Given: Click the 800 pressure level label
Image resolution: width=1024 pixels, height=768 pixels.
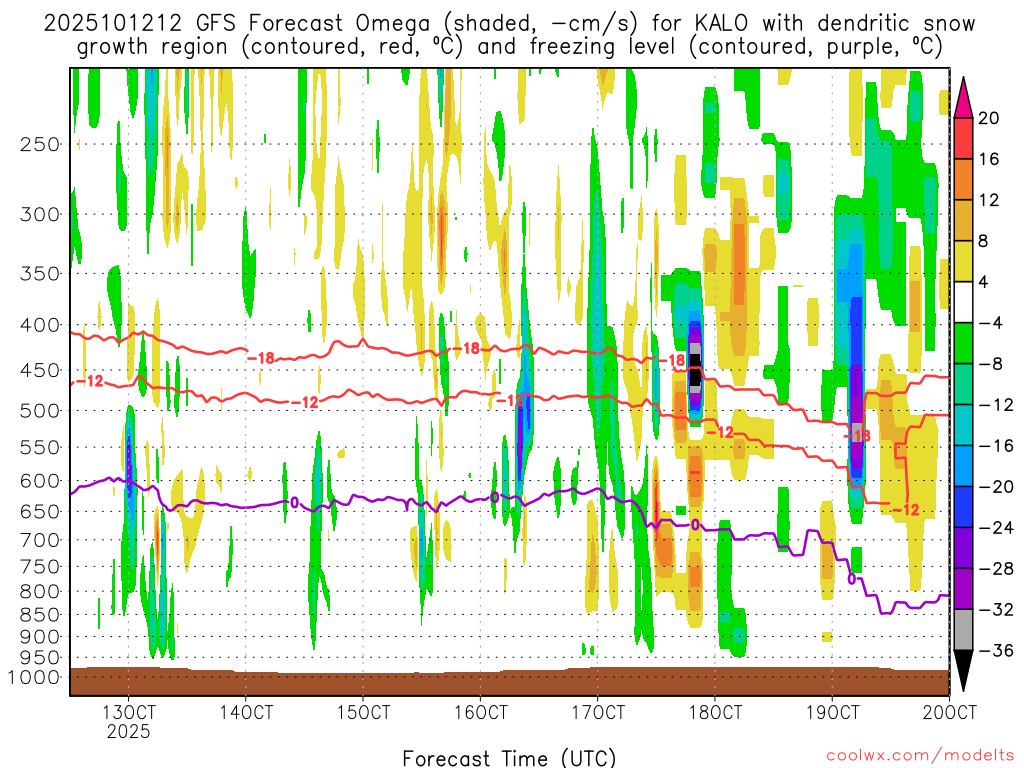Looking at the screenshot, I should [40, 592].
